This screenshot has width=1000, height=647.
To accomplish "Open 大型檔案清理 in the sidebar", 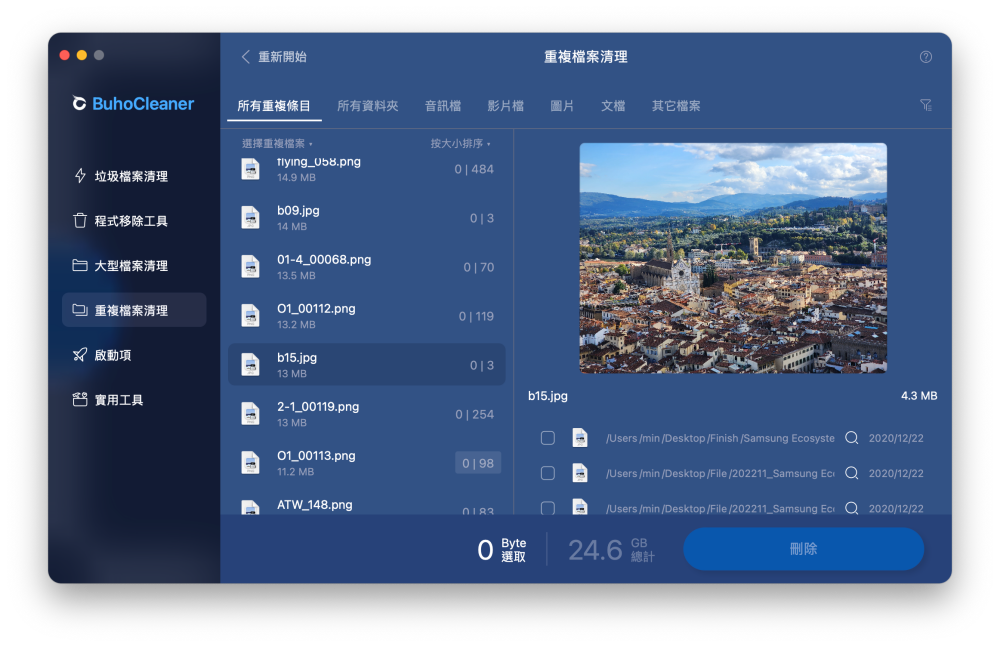I will pos(134,265).
